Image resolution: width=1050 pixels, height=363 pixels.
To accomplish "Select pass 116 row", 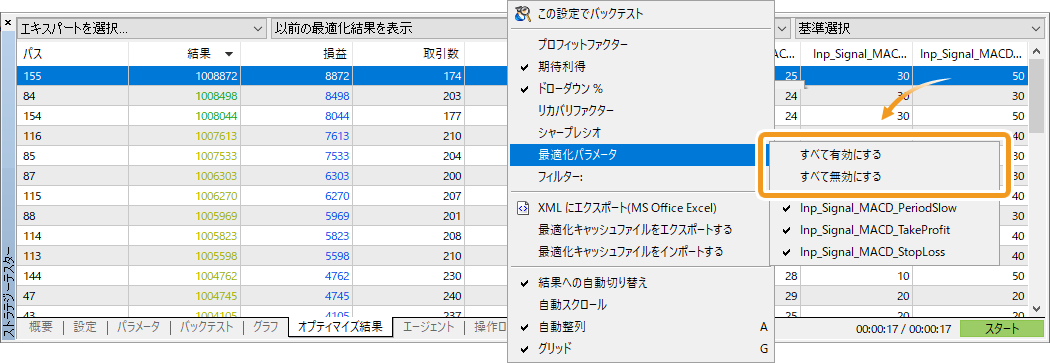I will pyautogui.click(x=261, y=136).
